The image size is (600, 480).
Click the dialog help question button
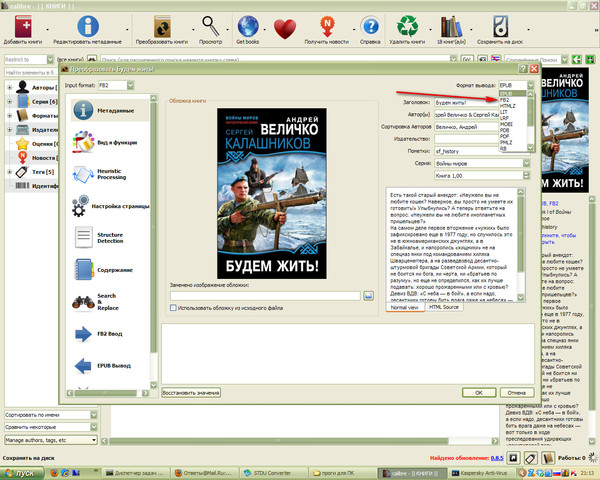pyautogui.click(x=523, y=69)
